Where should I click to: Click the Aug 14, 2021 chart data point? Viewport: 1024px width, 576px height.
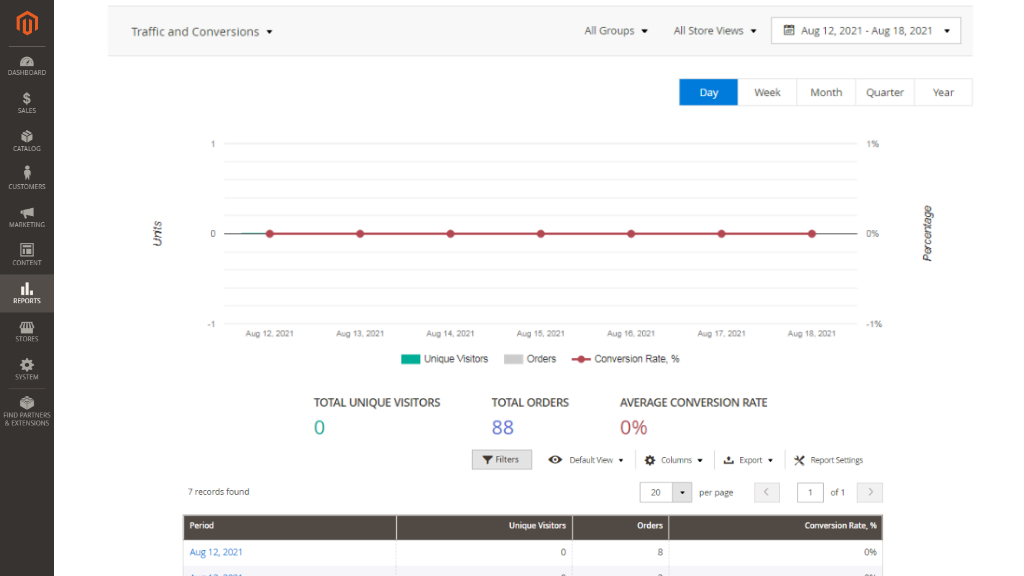point(451,234)
